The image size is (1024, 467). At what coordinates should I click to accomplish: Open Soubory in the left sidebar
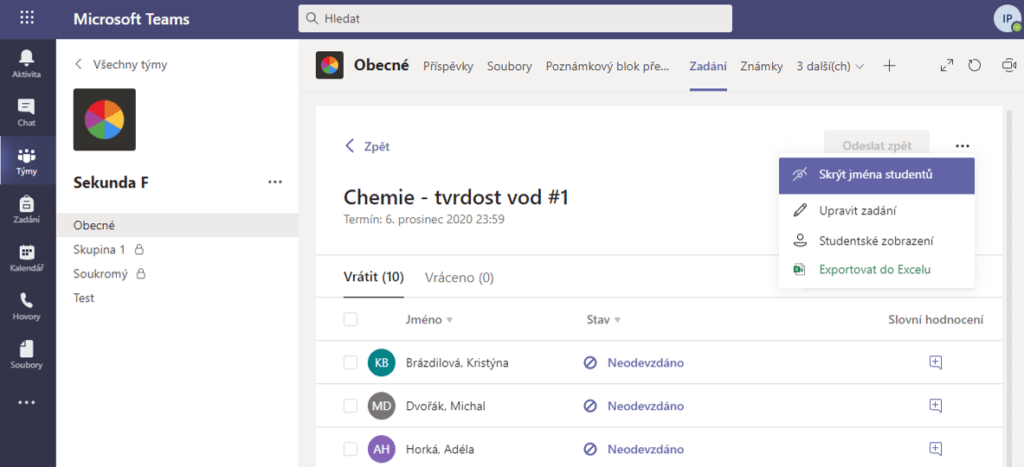click(x=27, y=354)
